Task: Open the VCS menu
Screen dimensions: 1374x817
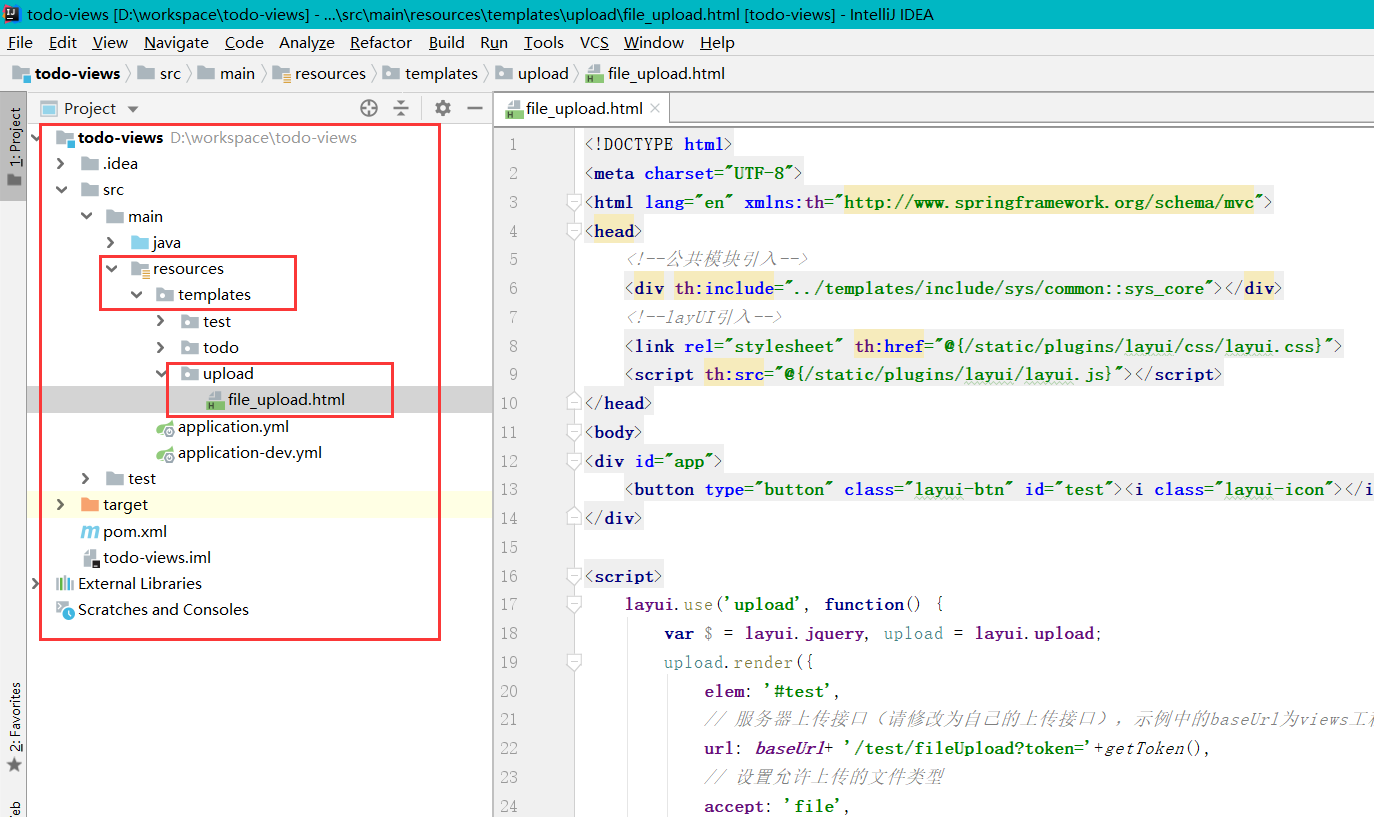Action: [x=594, y=42]
